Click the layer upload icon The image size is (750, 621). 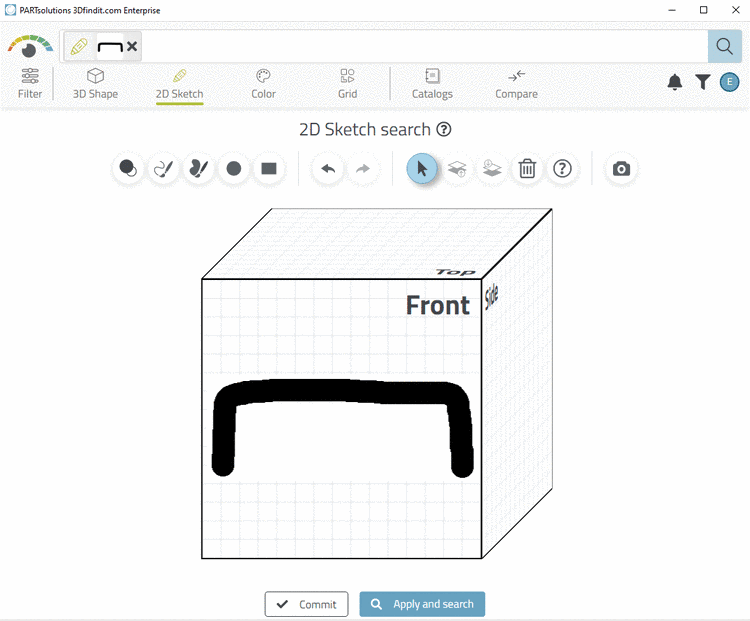pos(457,168)
